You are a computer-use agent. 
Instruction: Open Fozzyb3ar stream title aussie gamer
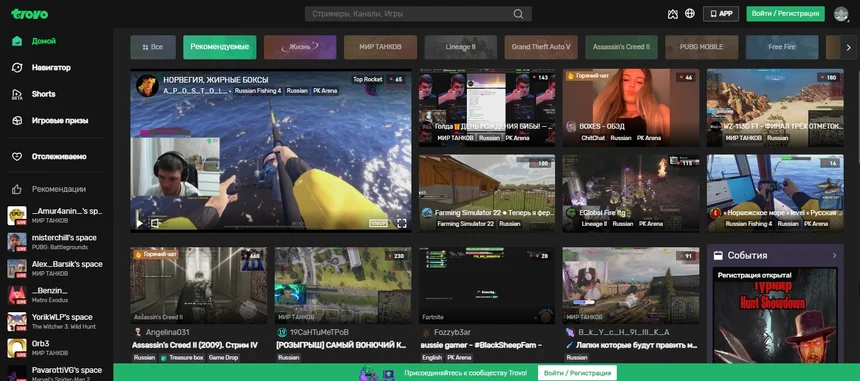pos(481,345)
